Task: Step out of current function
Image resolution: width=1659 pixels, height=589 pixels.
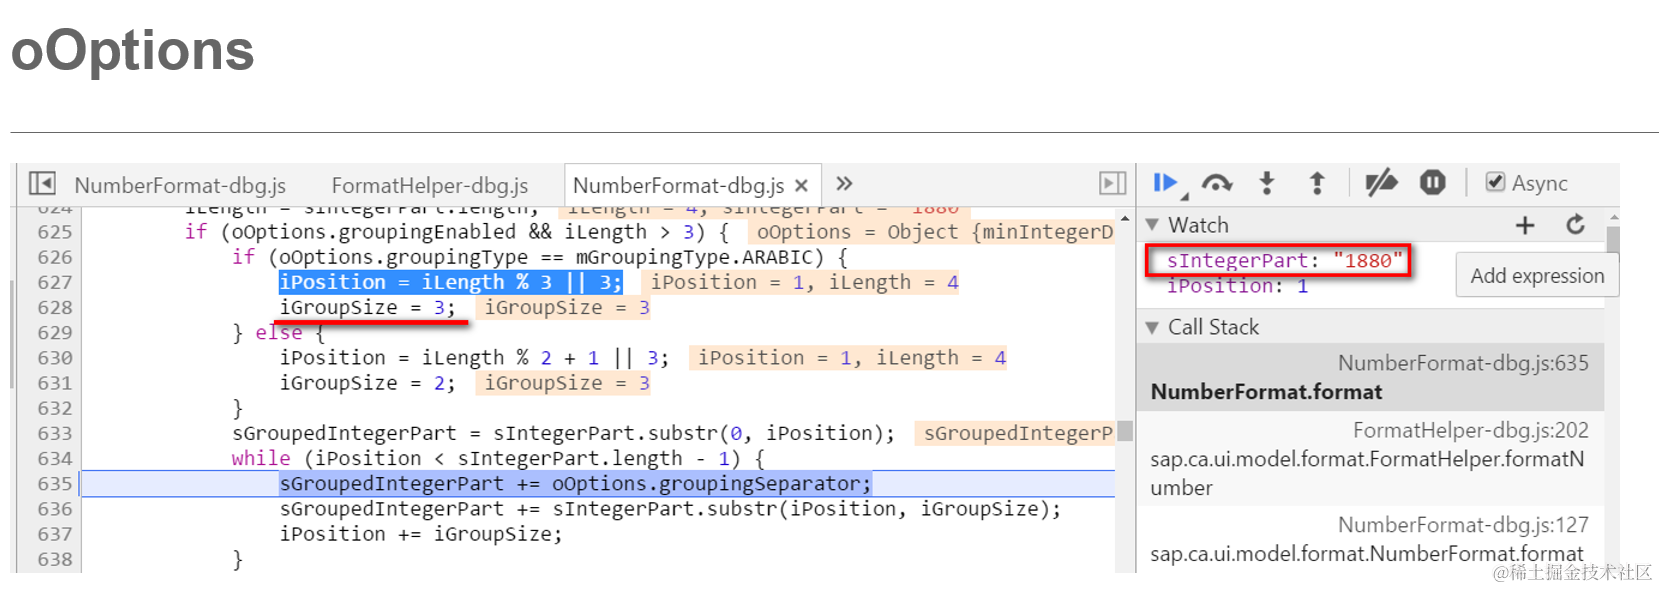Action: click(x=1317, y=183)
